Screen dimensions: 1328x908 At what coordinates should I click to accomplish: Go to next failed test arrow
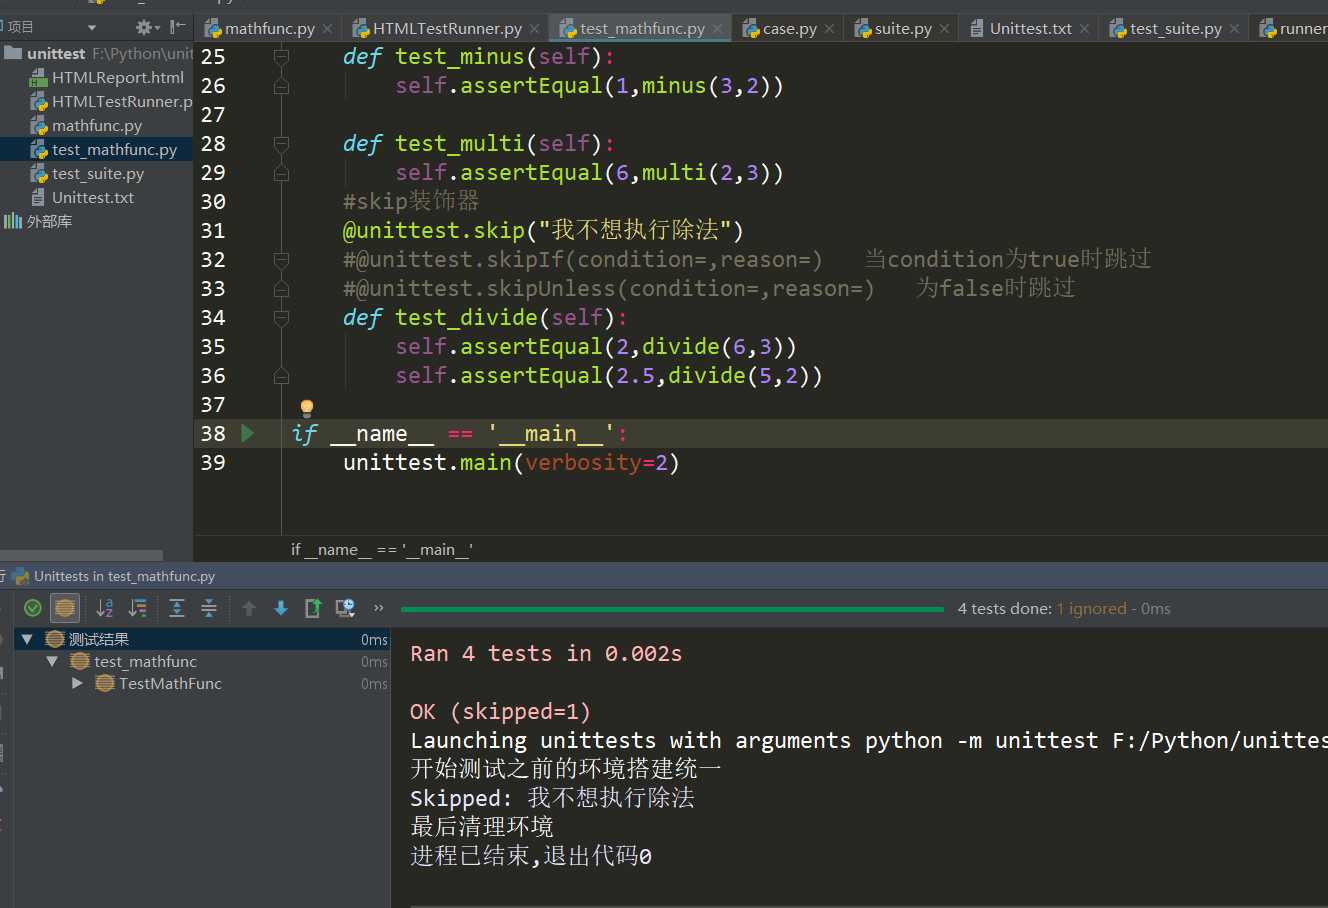(x=281, y=608)
